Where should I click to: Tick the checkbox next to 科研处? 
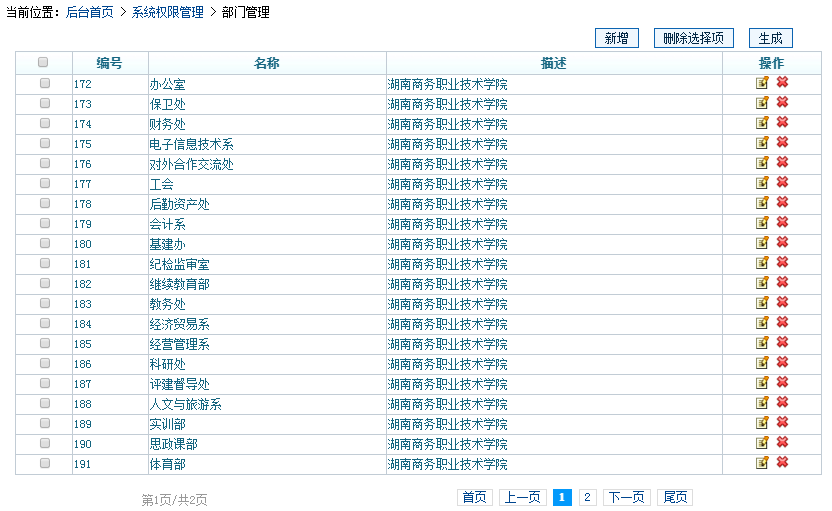(x=45, y=363)
